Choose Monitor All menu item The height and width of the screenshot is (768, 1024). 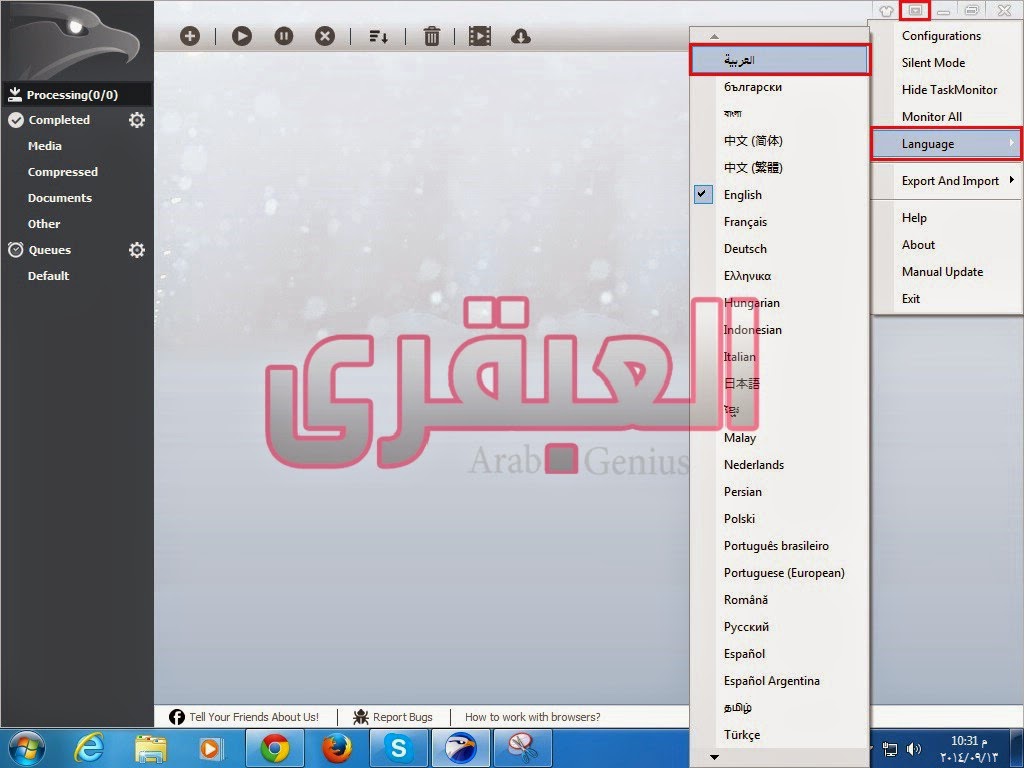coord(946,116)
